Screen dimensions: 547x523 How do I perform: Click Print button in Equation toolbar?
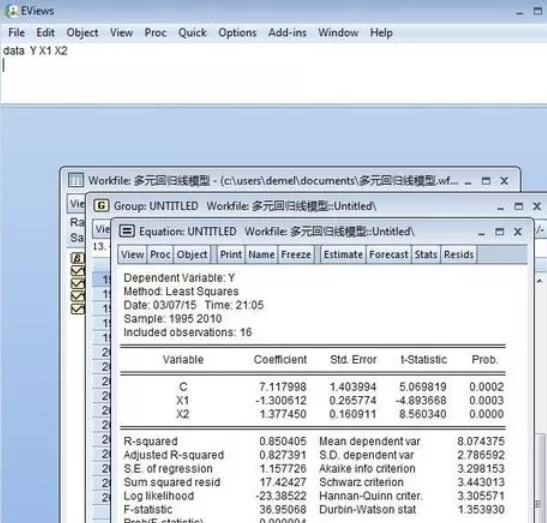pyautogui.click(x=231, y=254)
